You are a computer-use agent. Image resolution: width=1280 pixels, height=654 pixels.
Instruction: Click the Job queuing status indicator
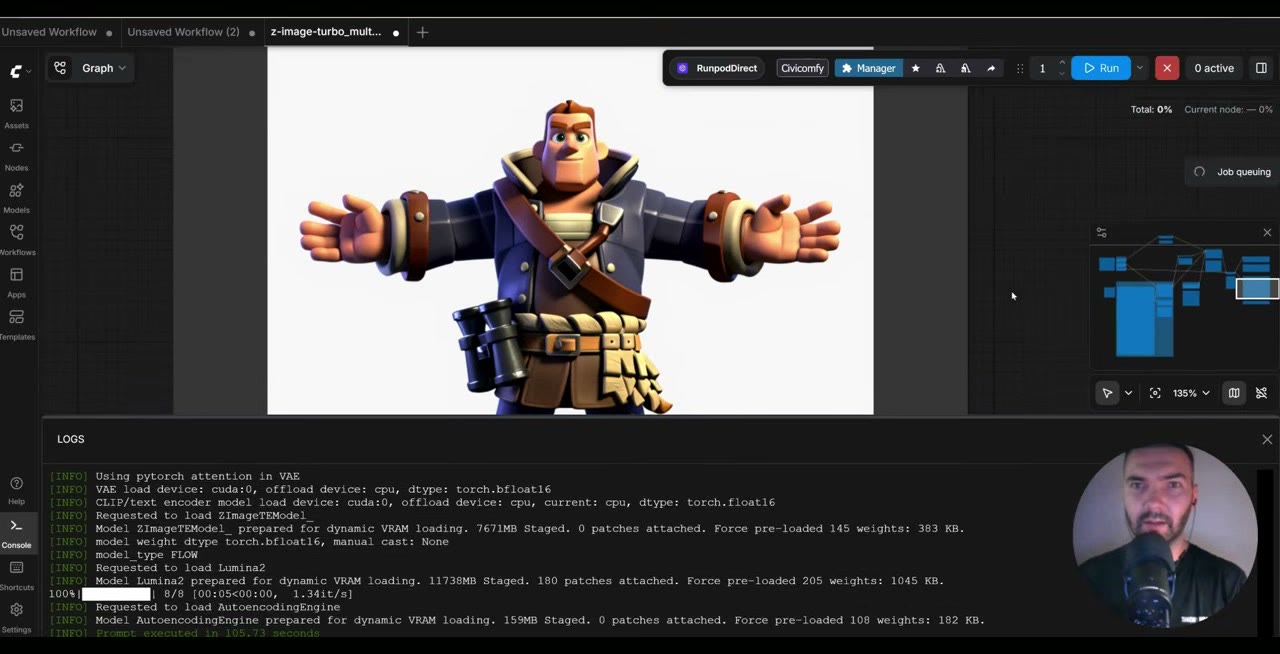(1232, 172)
